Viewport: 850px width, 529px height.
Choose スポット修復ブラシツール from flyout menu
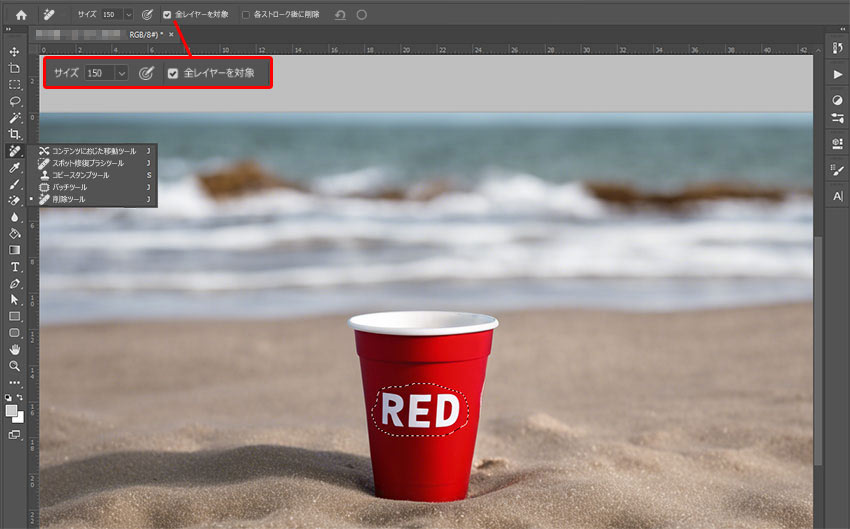pos(88,163)
